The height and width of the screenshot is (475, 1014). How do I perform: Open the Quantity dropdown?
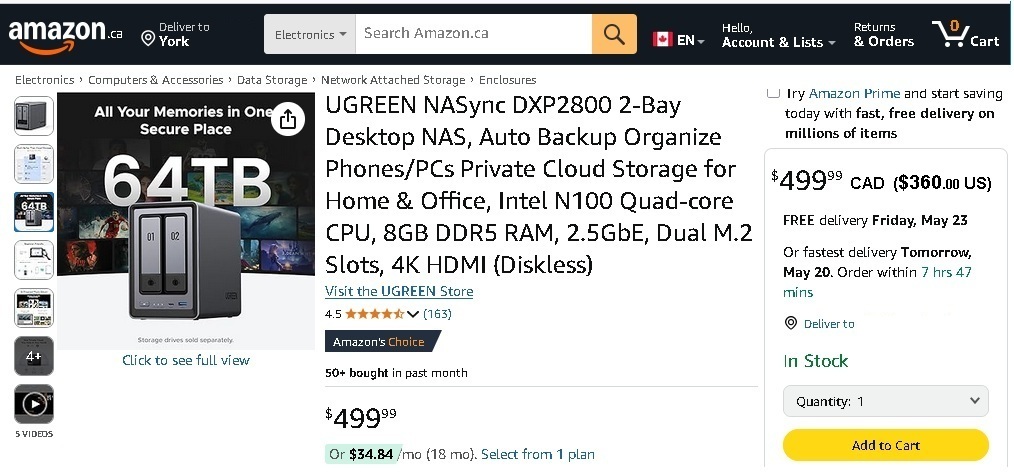click(x=885, y=401)
